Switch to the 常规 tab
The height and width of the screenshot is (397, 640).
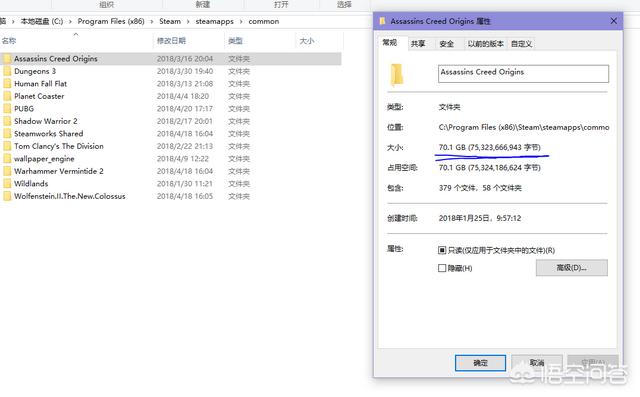click(x=390, y=42)
